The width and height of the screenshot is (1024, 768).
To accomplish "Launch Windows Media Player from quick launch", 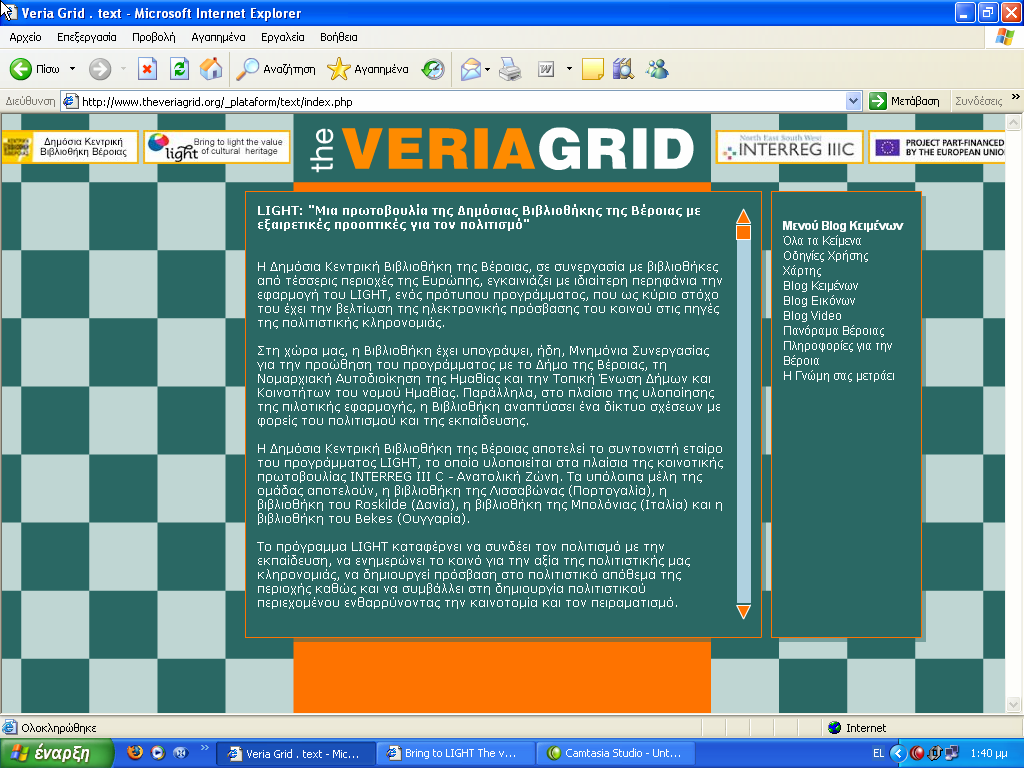I will coord(157,753).
